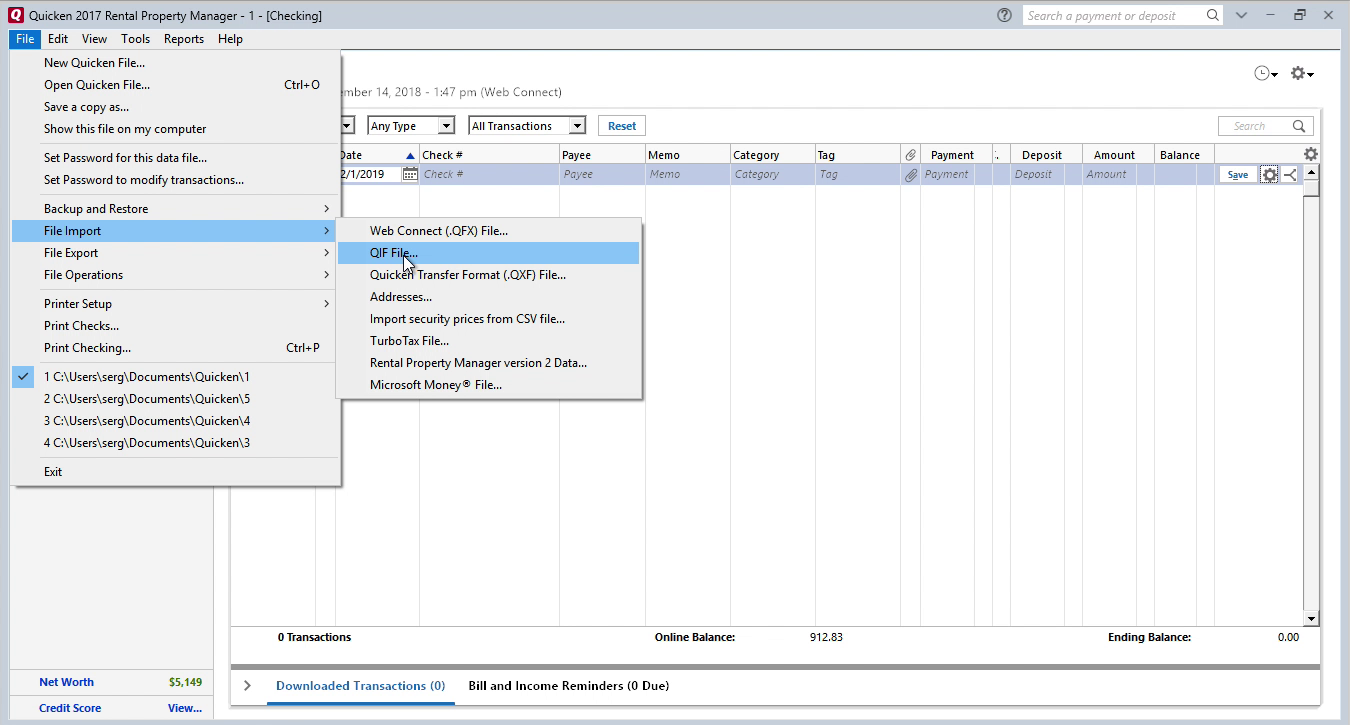Open the Edit menu
This screenshot has width=1350, height=725.
click(58, 39)
